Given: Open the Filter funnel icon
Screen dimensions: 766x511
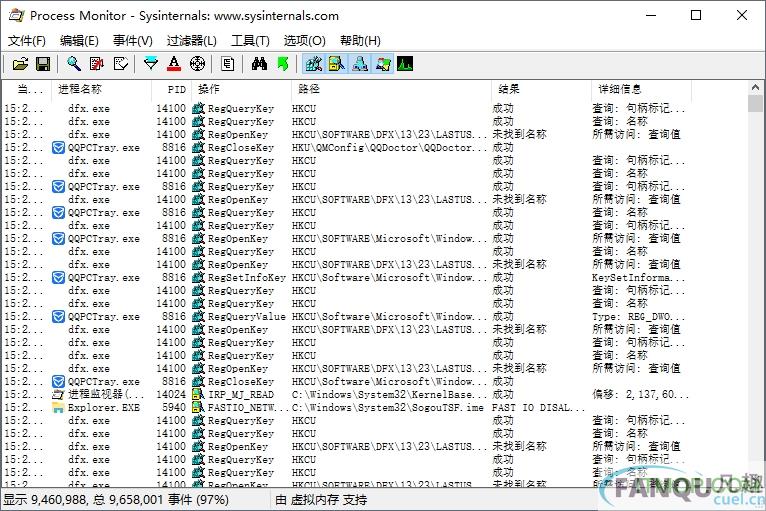Looking at the screenshot, I should [151, 64].
